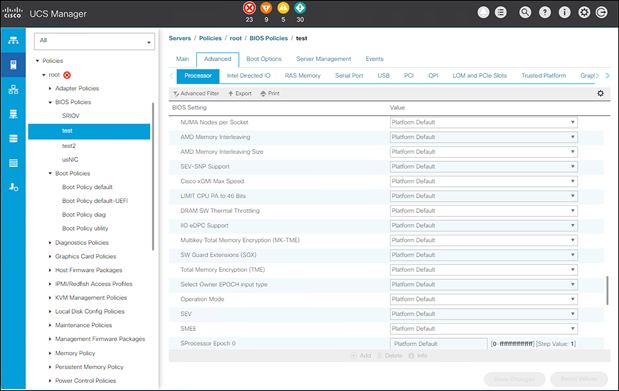The image size is (619, 391).
Task: Click the search magnifier icon in header
Action: pyautogui.click(x=525, y=13)
